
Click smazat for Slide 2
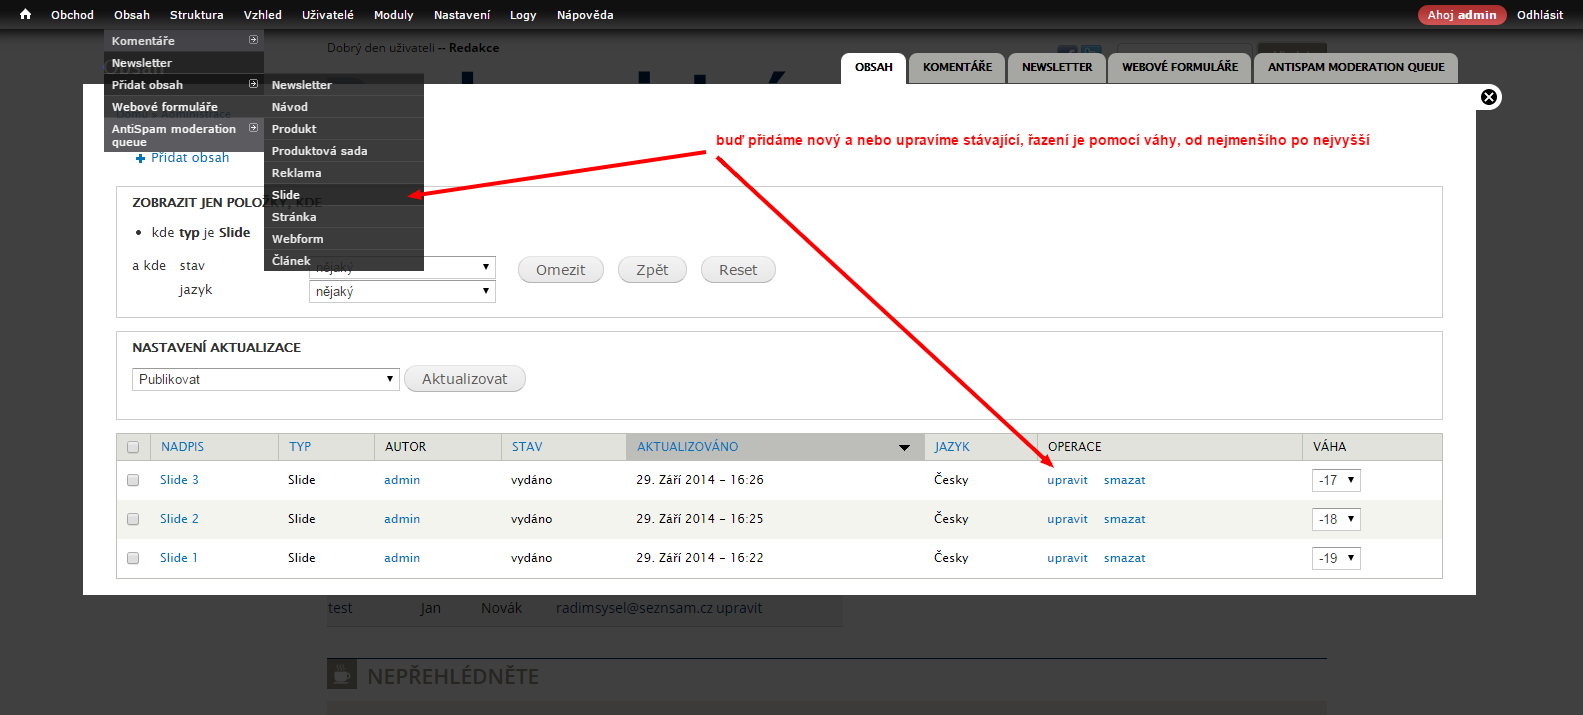click(x=1125, y=519)
